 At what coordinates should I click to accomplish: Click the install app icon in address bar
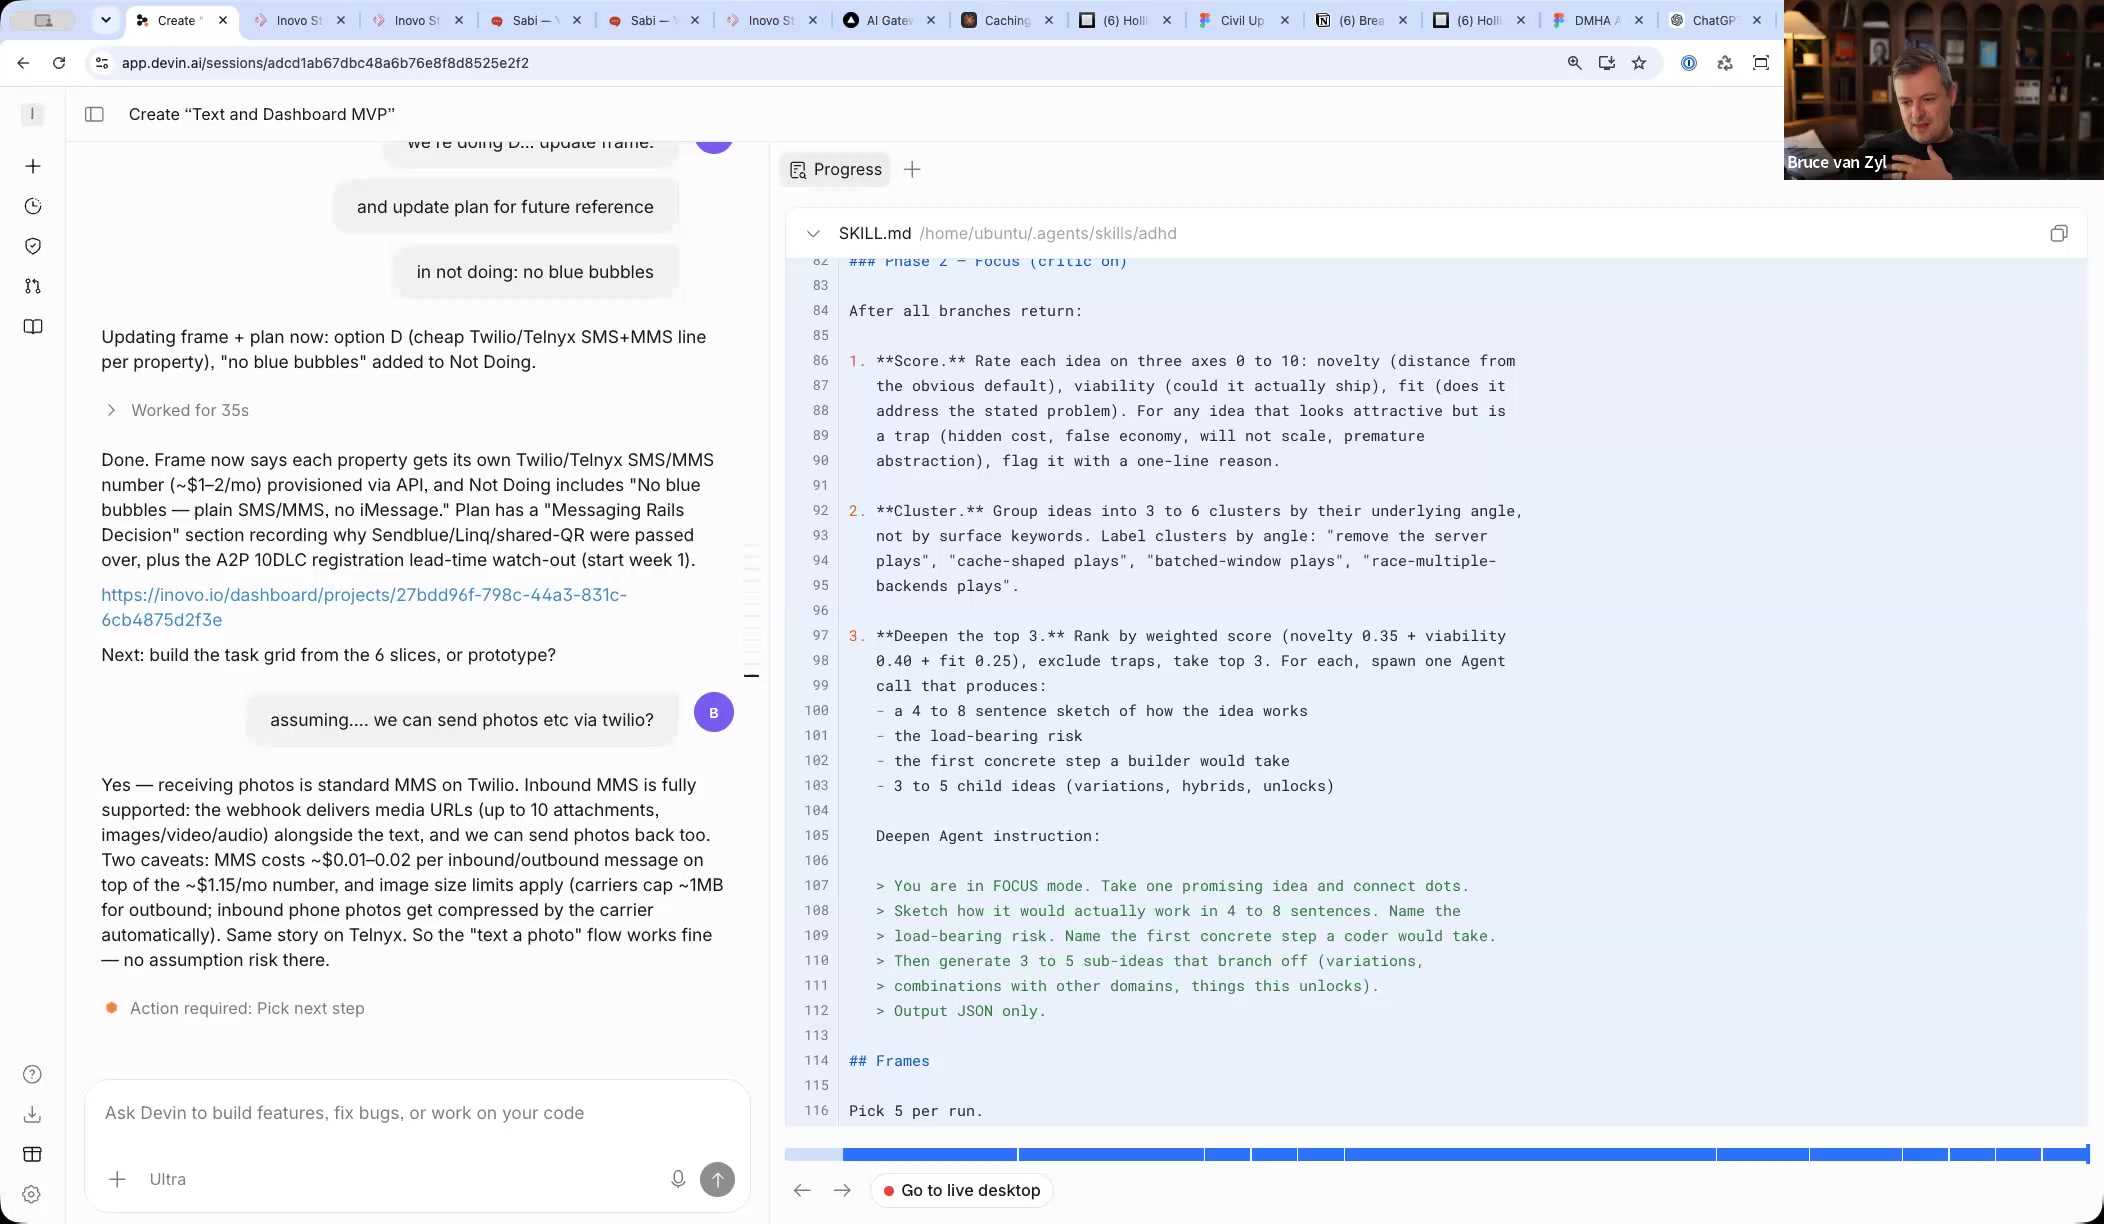[1607, 63]
